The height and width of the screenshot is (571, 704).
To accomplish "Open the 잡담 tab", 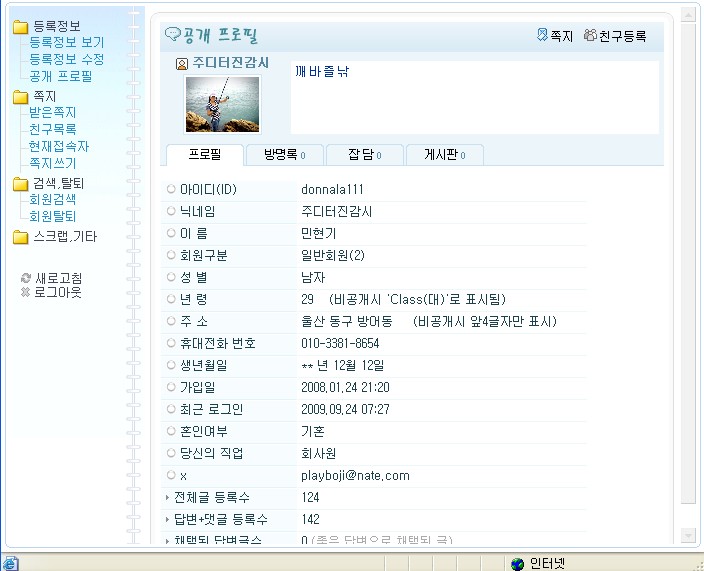I will pyautogui.click(x=365, y=154).
